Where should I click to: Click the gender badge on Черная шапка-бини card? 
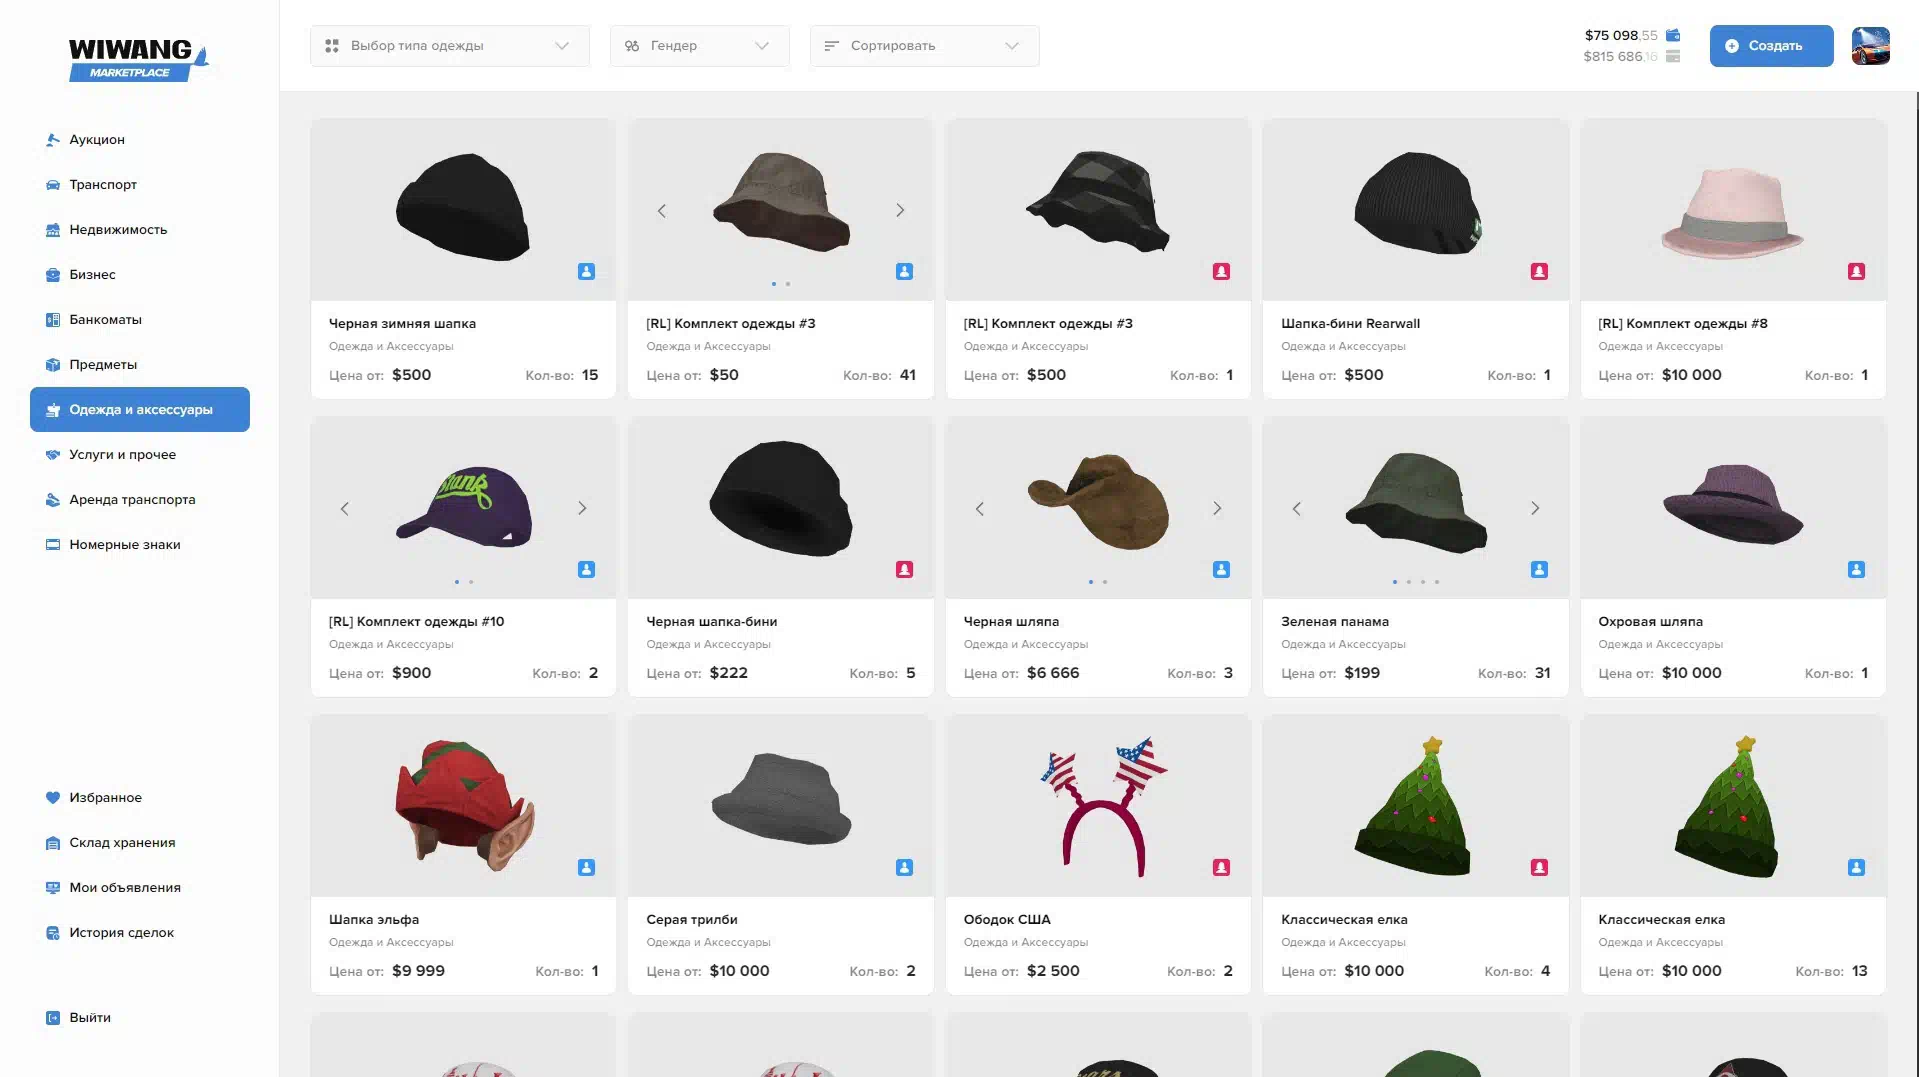[904, 570]
